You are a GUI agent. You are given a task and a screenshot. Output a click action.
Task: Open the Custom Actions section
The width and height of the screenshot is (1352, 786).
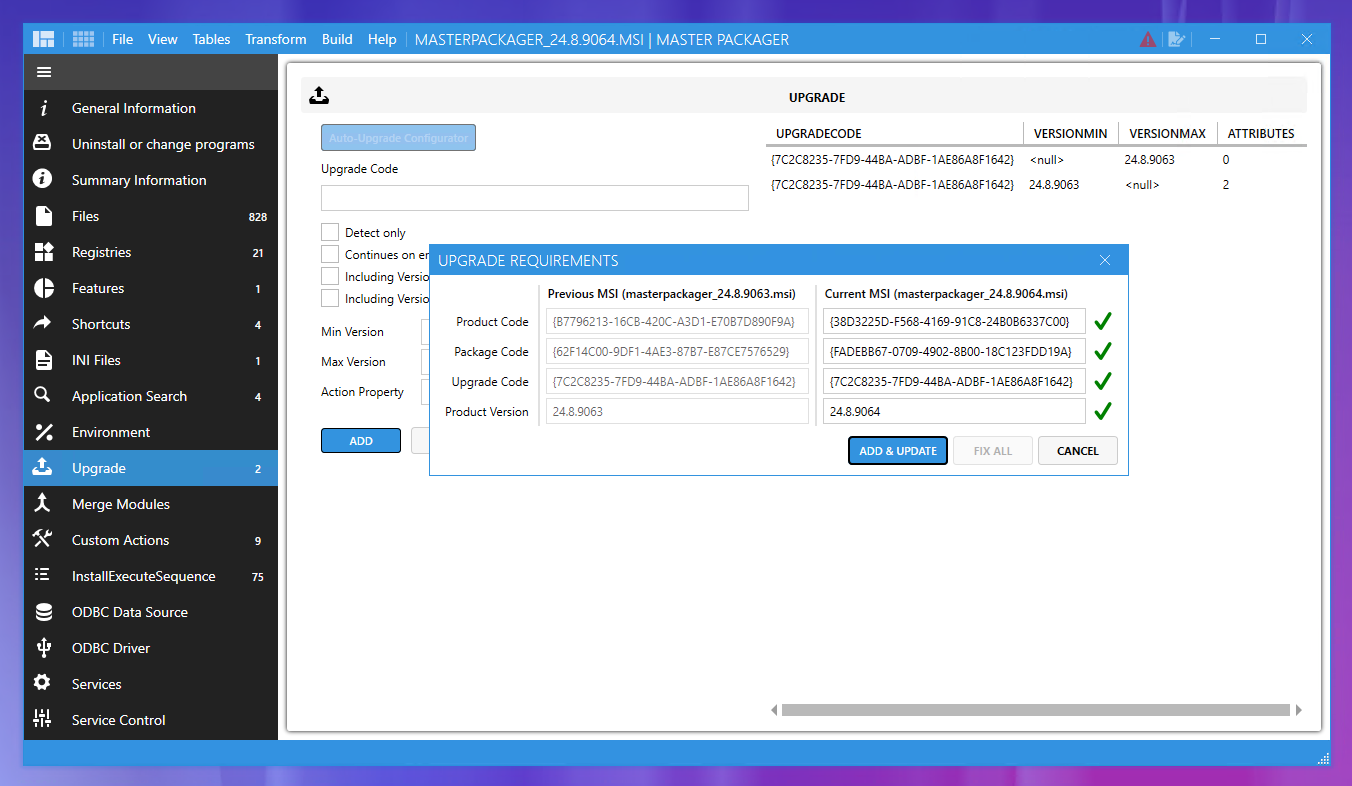(151, 540)
